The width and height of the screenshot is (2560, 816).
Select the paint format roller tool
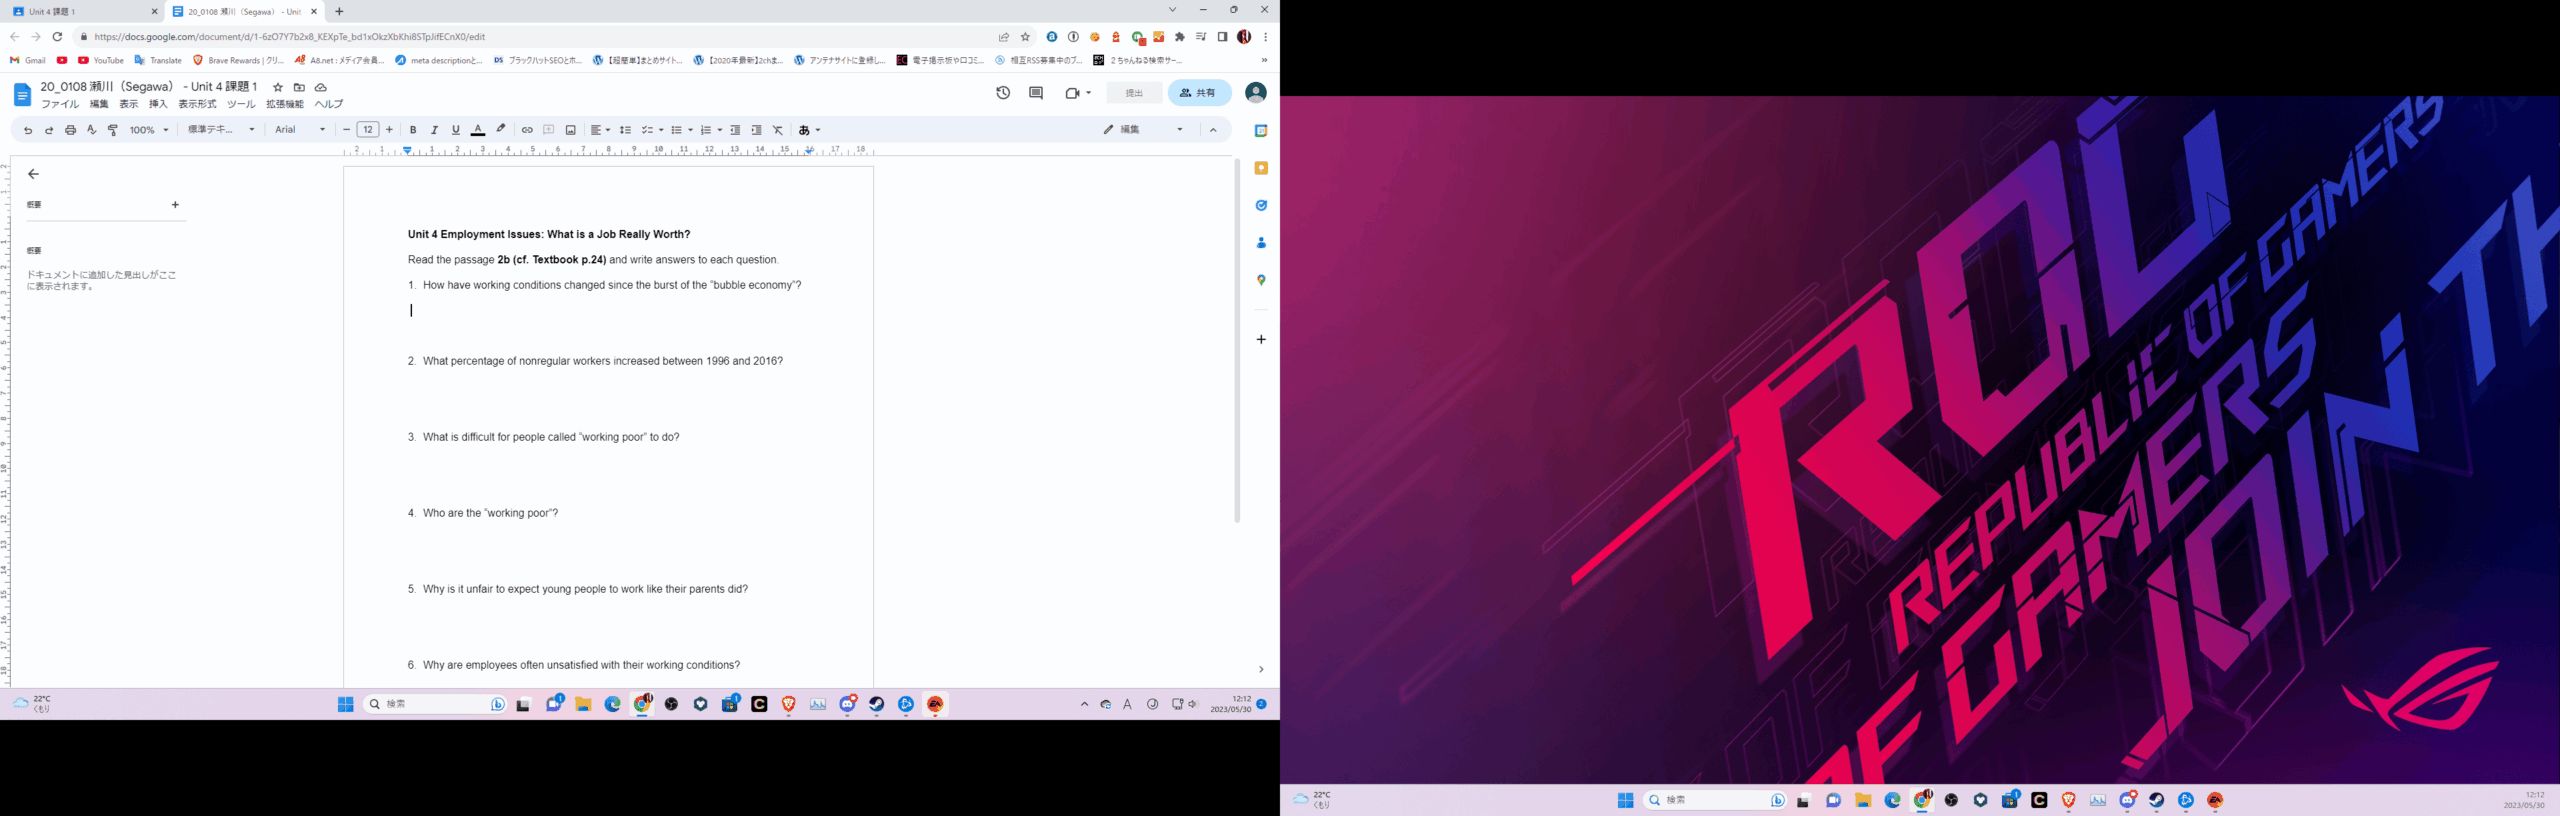(113, 130)
